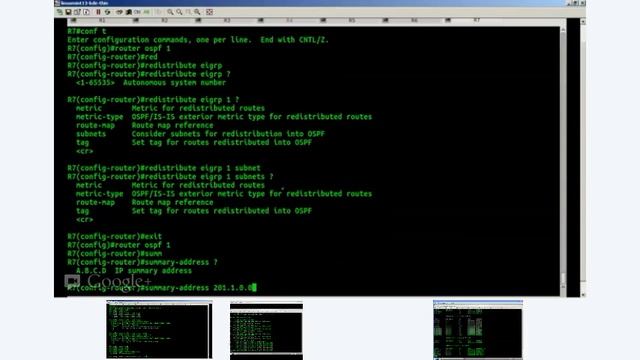Image resolution: width=640 pixels, height=360 pixels.
Task: Click 'redistribute eigrp 1 ?' command line
Action: (x=153, y=100)
